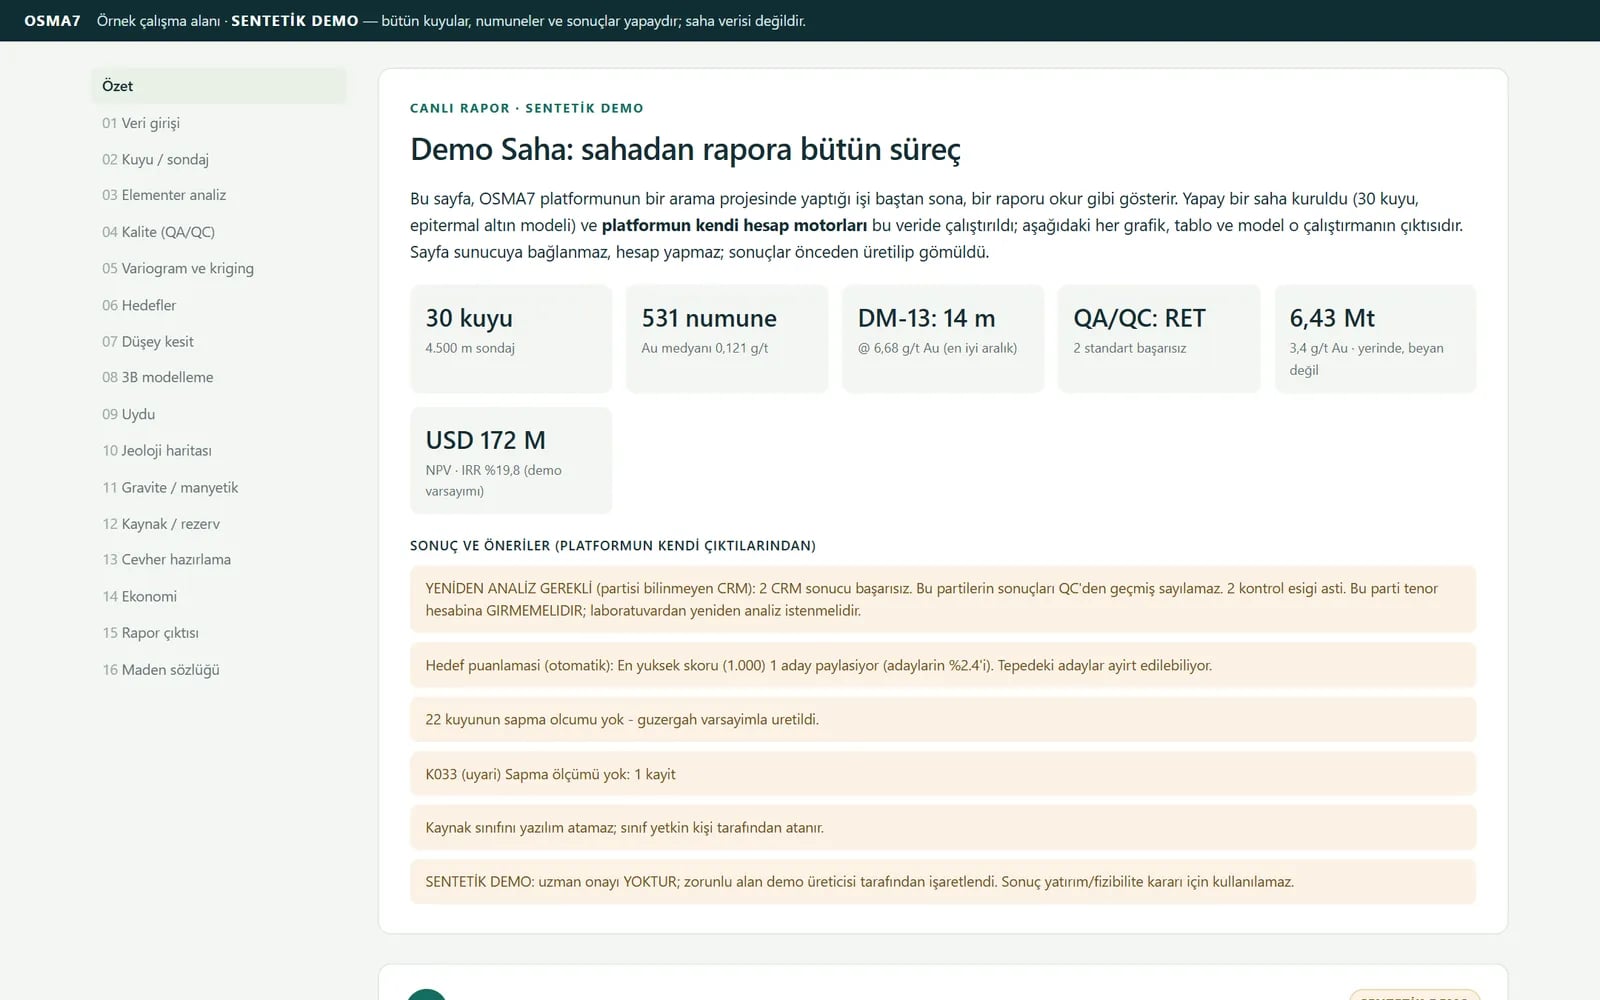The image size is (1600, 1000).
Task: Click bold text platformun kendi hesap motorları
Action: pos(734,225)
